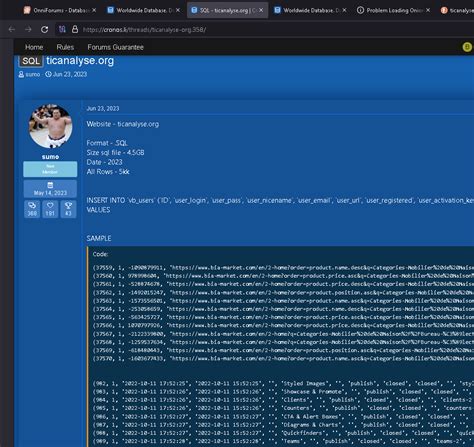Image resolution: width=474 pixels, height=447 pixels.
Task: Open the Home menu item
Action: tap(34, 47)
